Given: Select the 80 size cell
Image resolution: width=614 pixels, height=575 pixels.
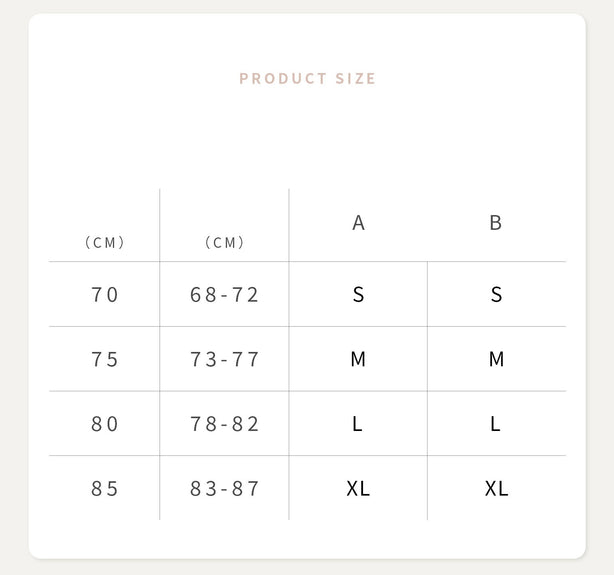Looking at the screenshot, I should (x=105, y=424).
